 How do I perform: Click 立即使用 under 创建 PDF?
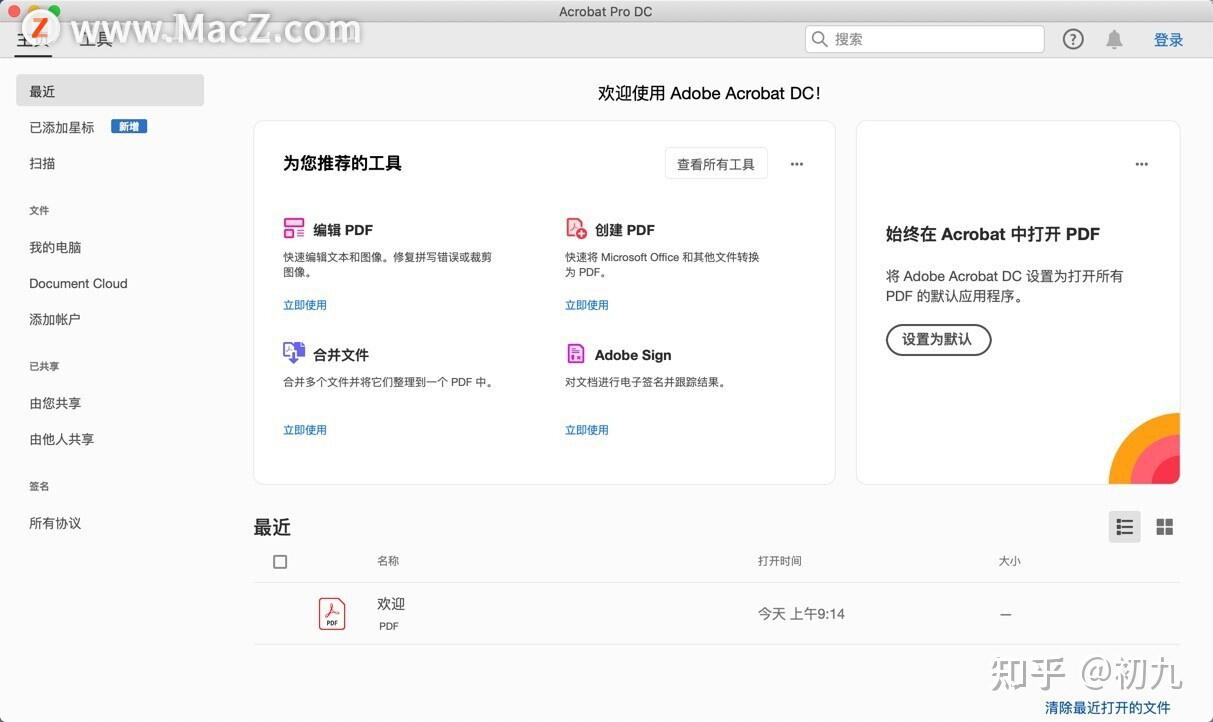coord(587,305)
